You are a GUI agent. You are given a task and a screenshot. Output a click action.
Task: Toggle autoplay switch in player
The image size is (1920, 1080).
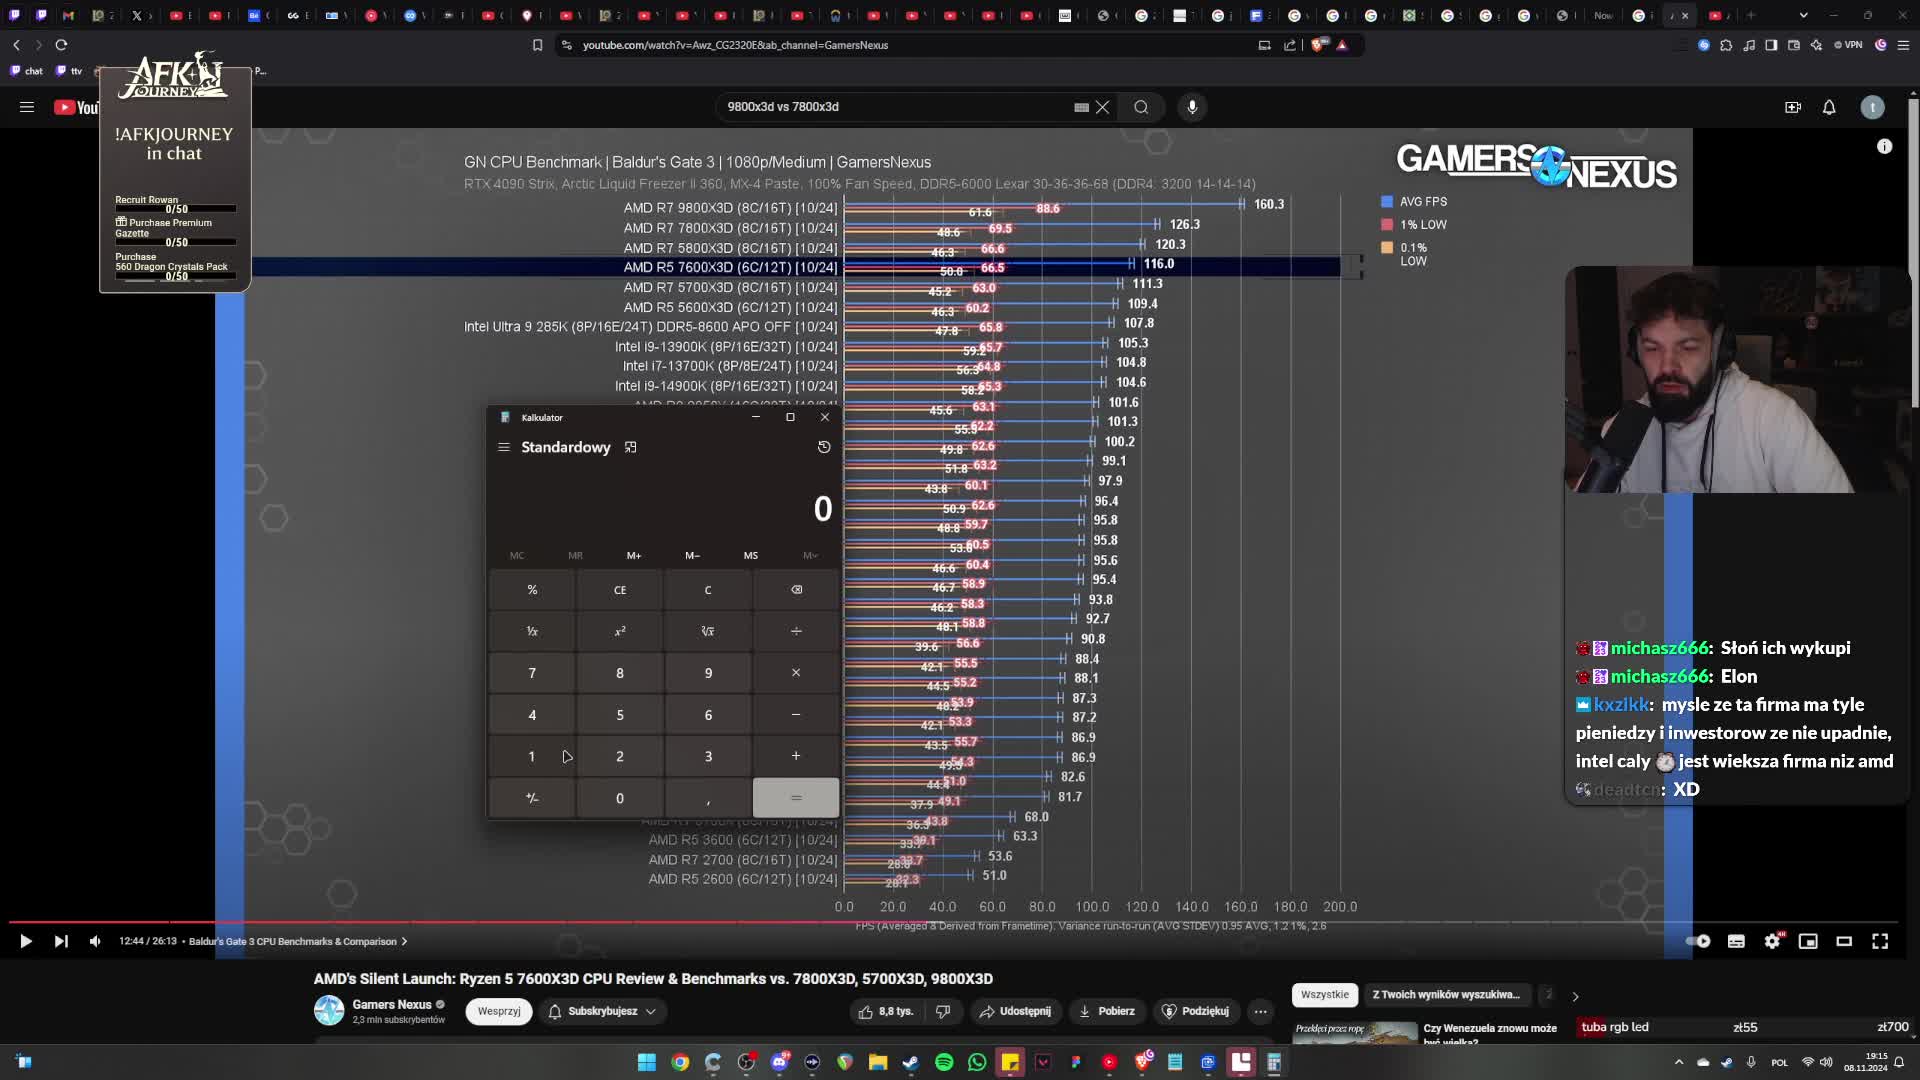[x=1699, y=941]
